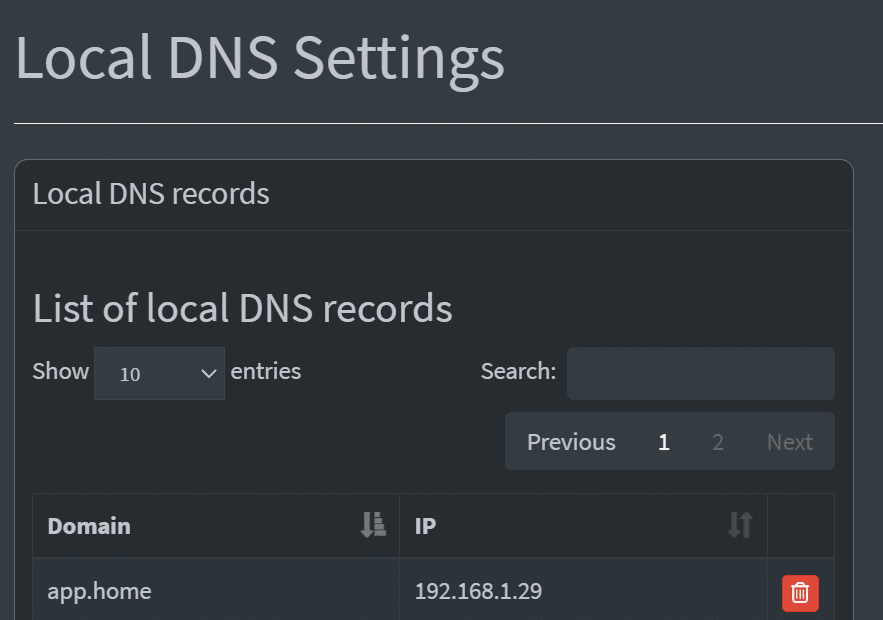
Task: Go to the Next page
Action: tap(790, 442)
